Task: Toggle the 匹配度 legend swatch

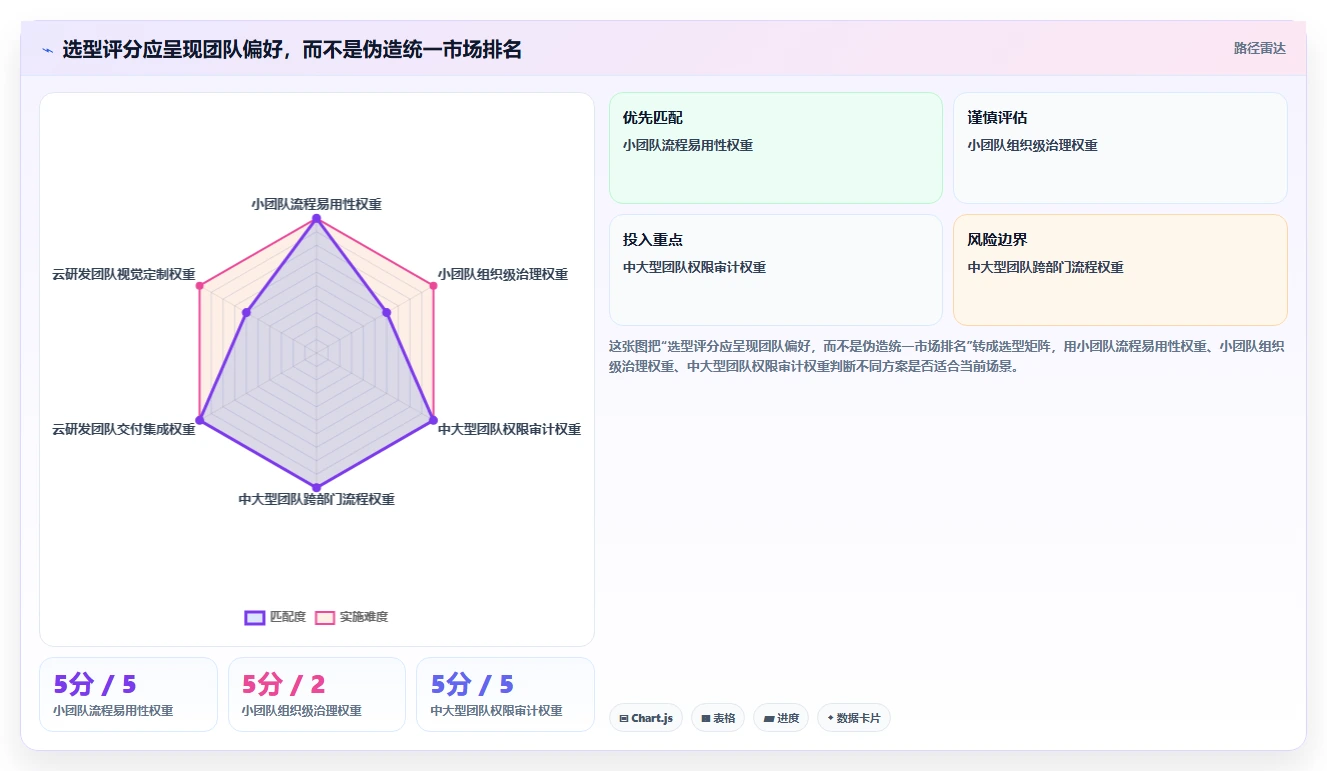Action: 255,617
